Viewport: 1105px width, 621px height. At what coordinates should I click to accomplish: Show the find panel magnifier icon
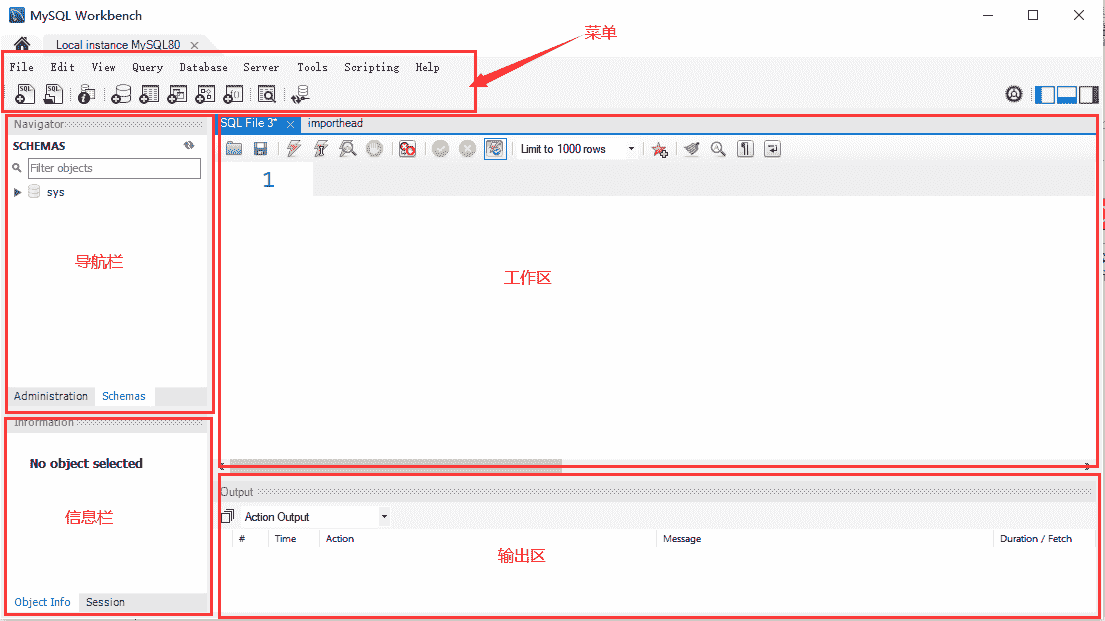pyautogui.click(x=718, y=149)
